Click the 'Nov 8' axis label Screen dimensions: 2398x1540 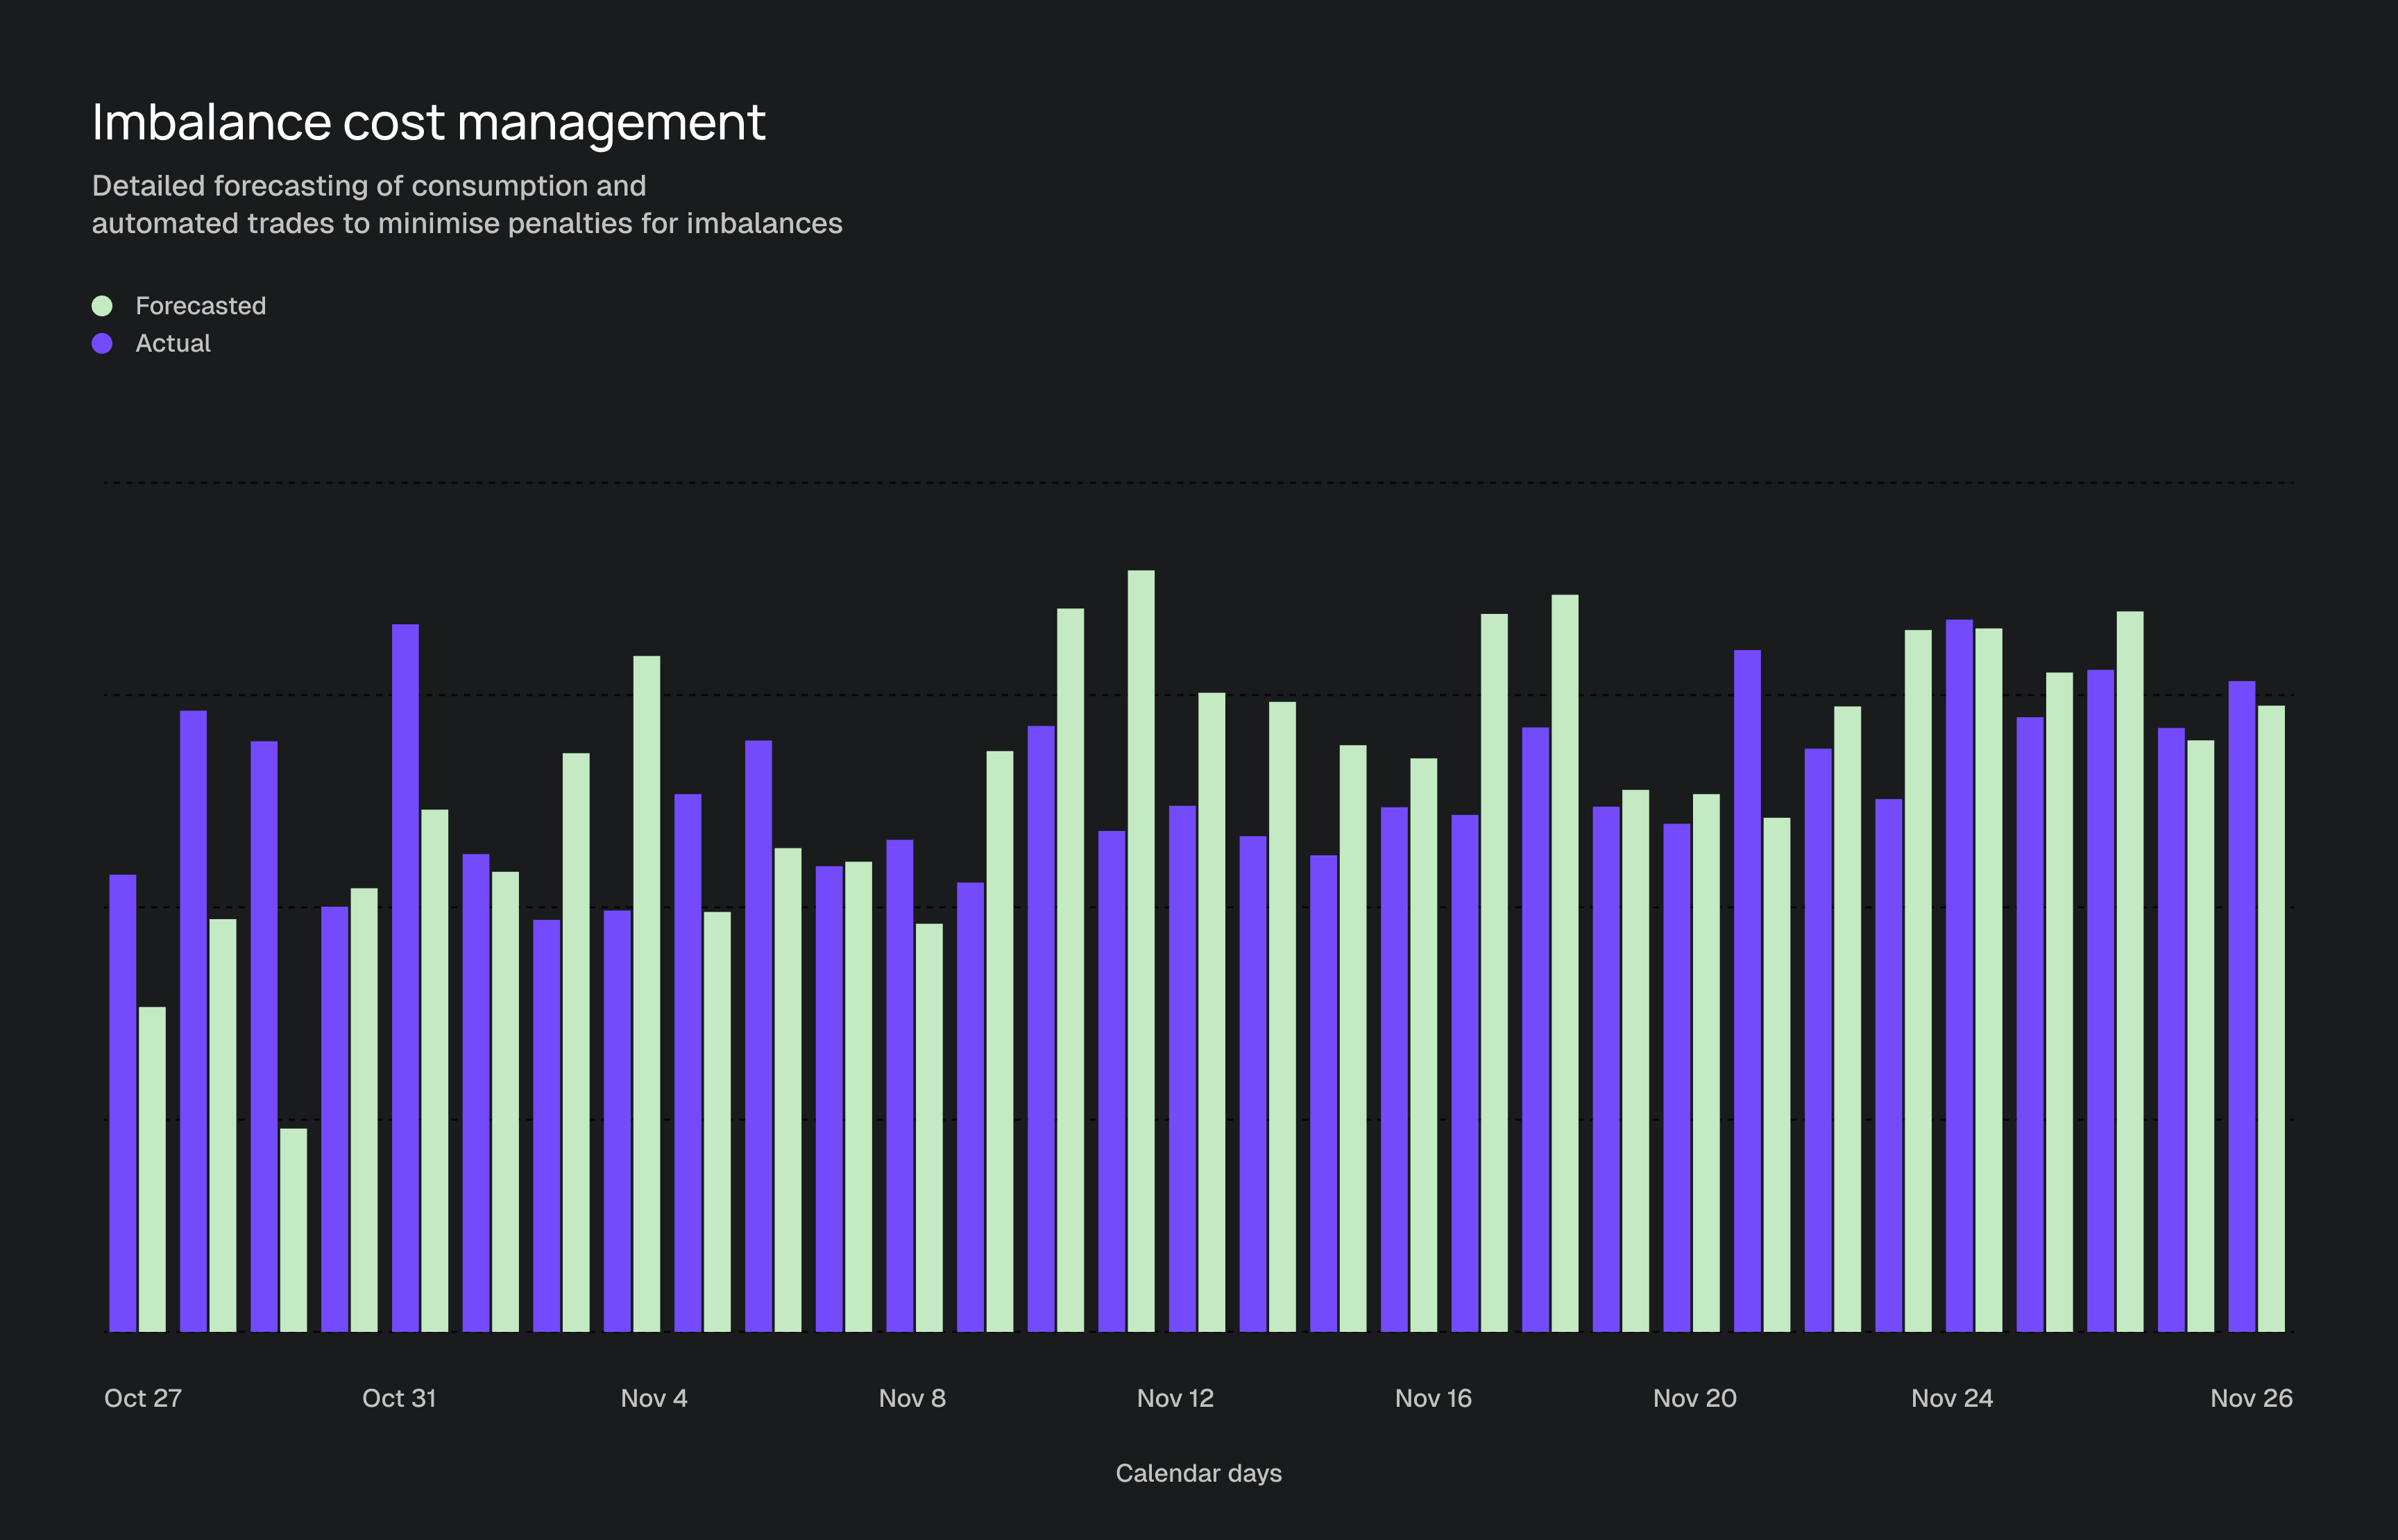coord(912,1398)
